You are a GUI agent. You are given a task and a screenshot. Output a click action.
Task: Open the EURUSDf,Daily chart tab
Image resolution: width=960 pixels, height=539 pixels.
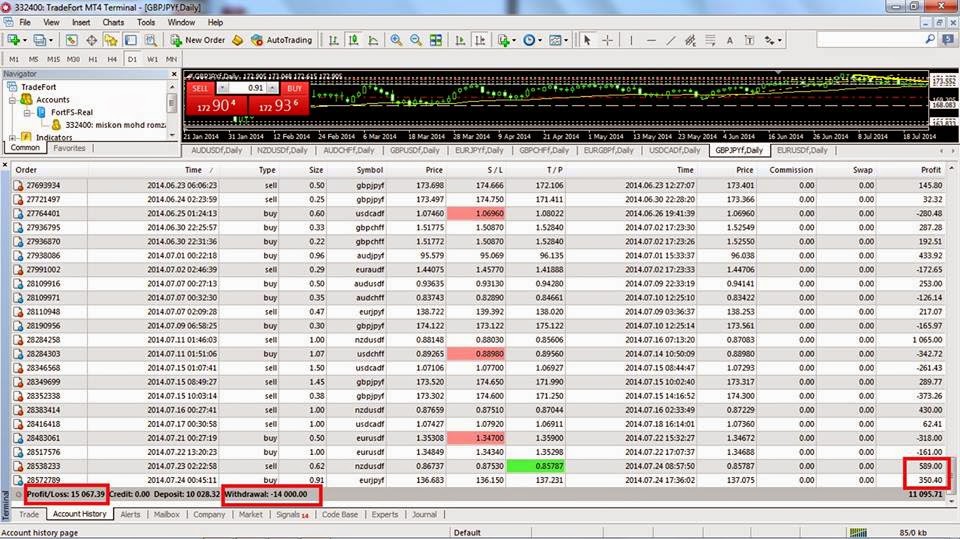[x=802, y=150]
